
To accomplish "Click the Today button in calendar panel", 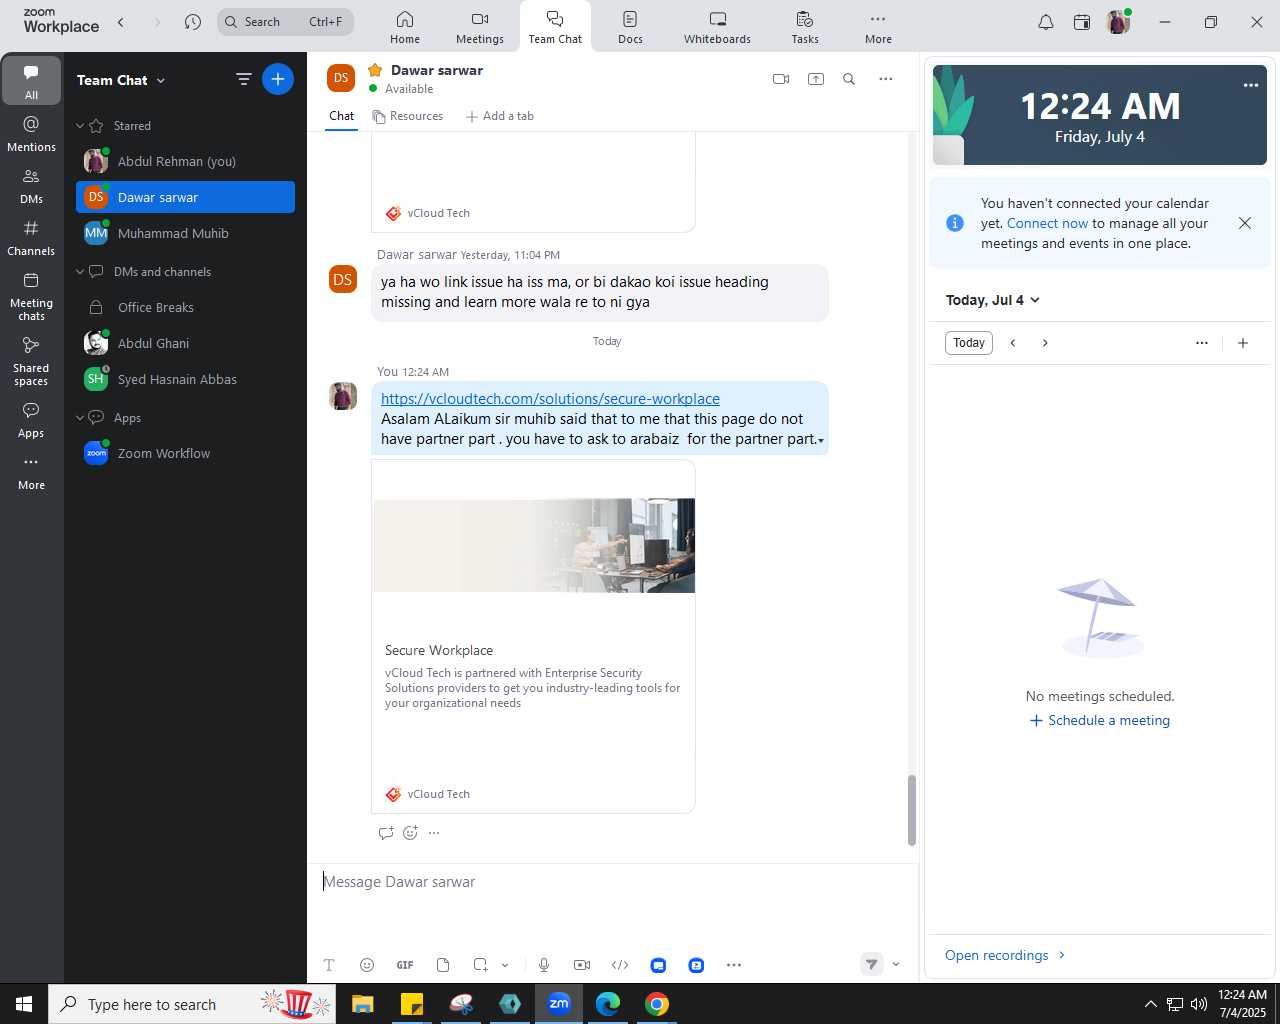I will pyautogui.click(x=969, y=343).
